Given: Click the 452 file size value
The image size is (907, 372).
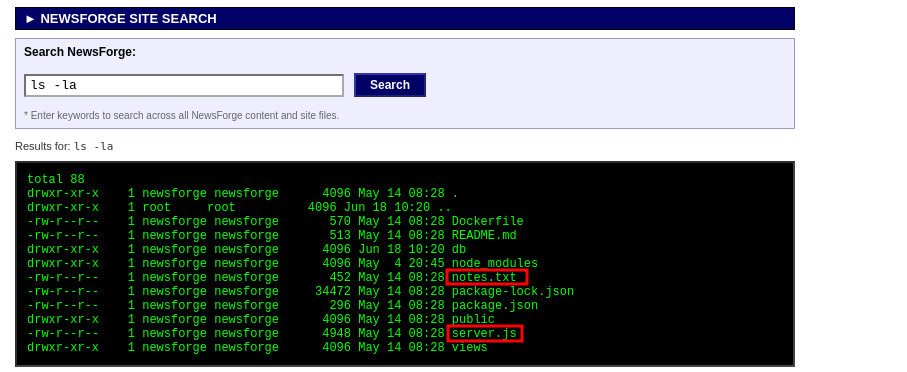Looking at the screenshot, I should (340, 277).
